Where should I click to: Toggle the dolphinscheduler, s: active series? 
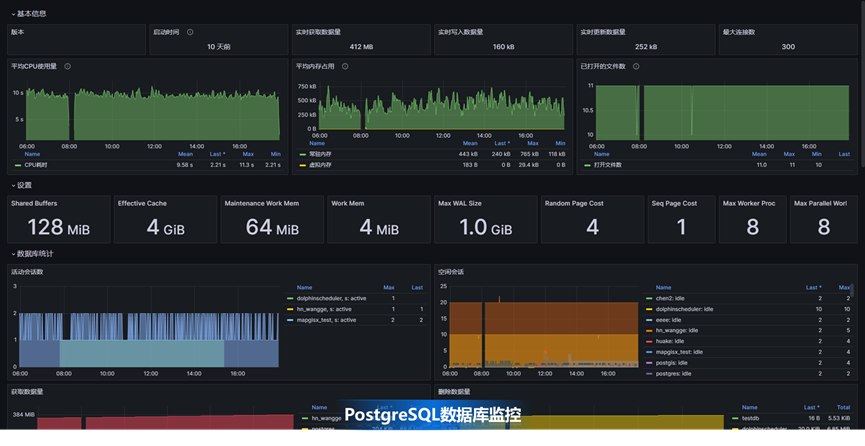[x=332, y=299]
